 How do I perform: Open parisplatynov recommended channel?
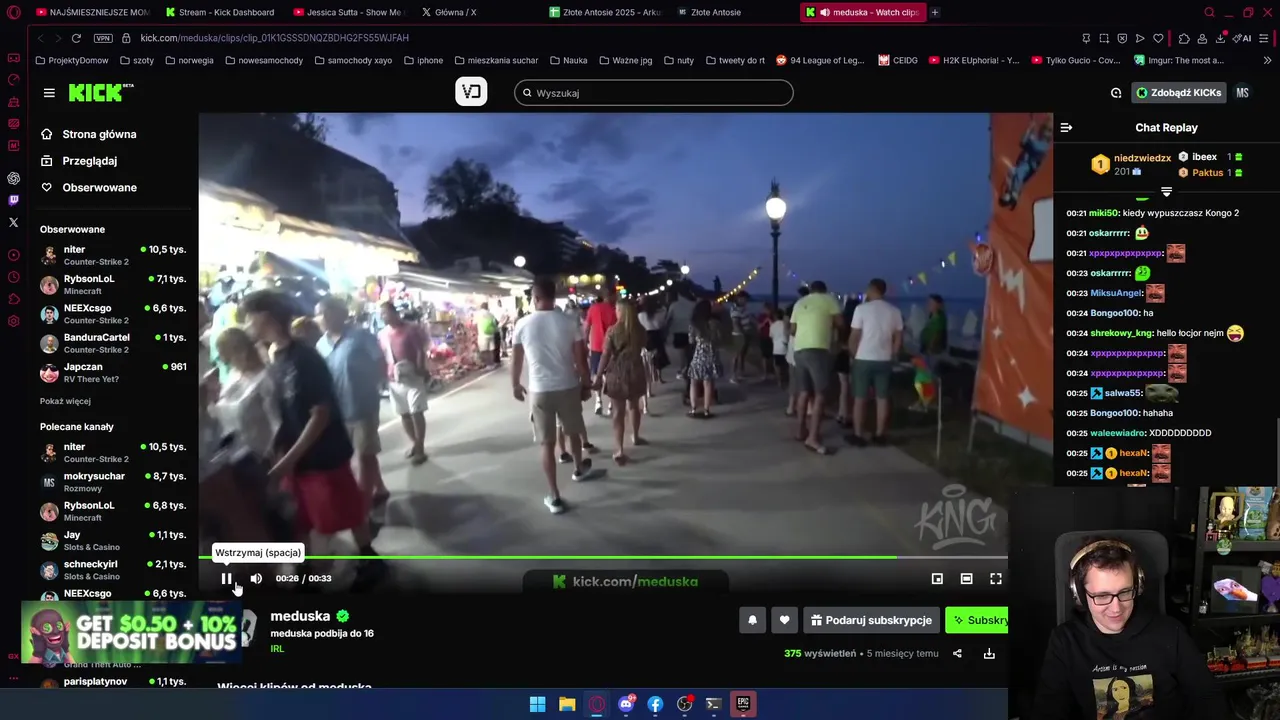coord(113,682)
